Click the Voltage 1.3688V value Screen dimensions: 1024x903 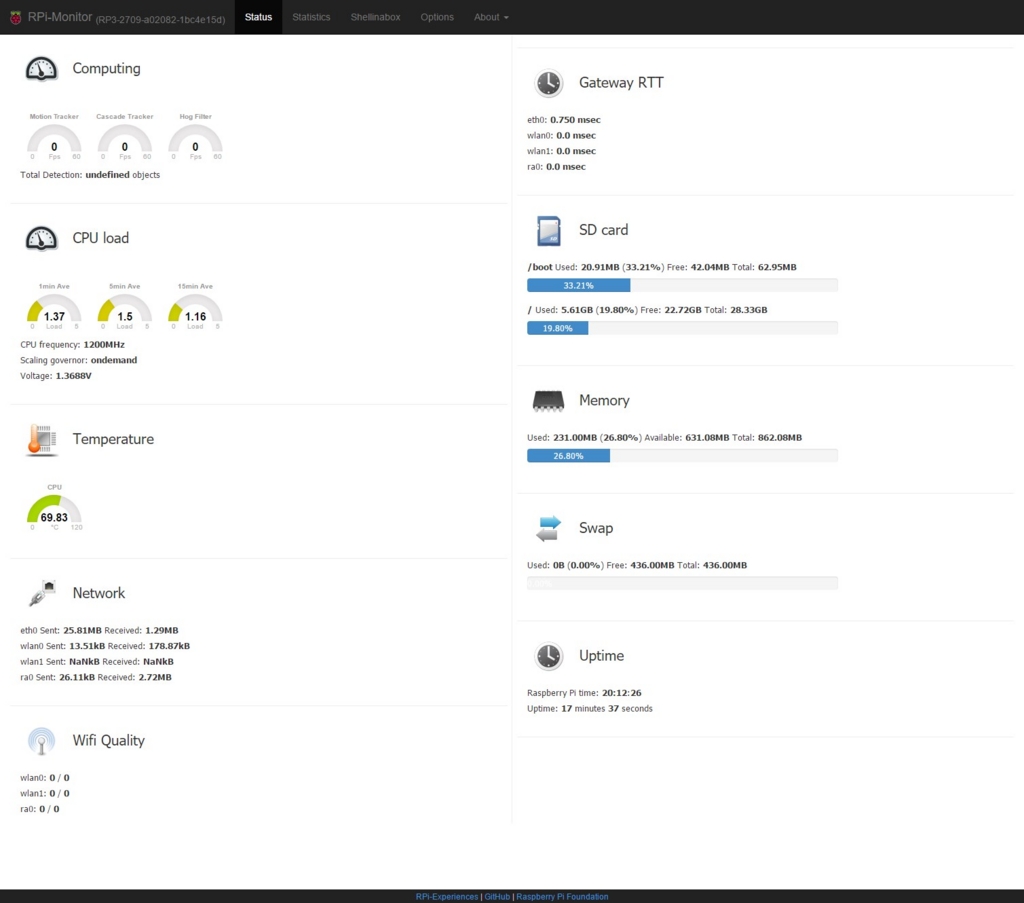(x=73, y=376)
